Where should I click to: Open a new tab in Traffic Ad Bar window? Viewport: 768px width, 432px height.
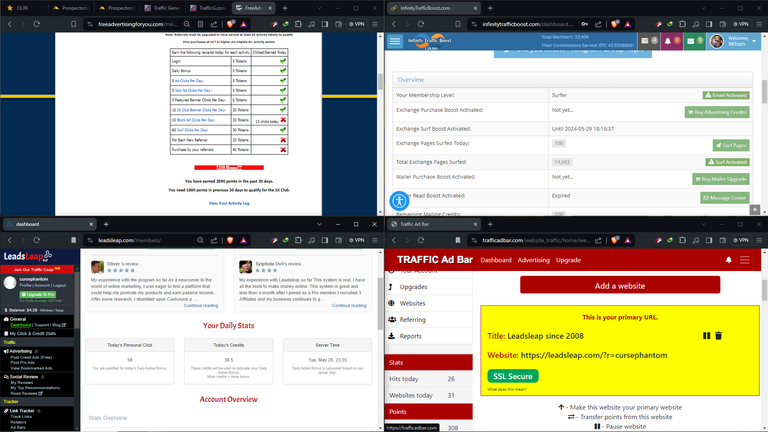490,224
